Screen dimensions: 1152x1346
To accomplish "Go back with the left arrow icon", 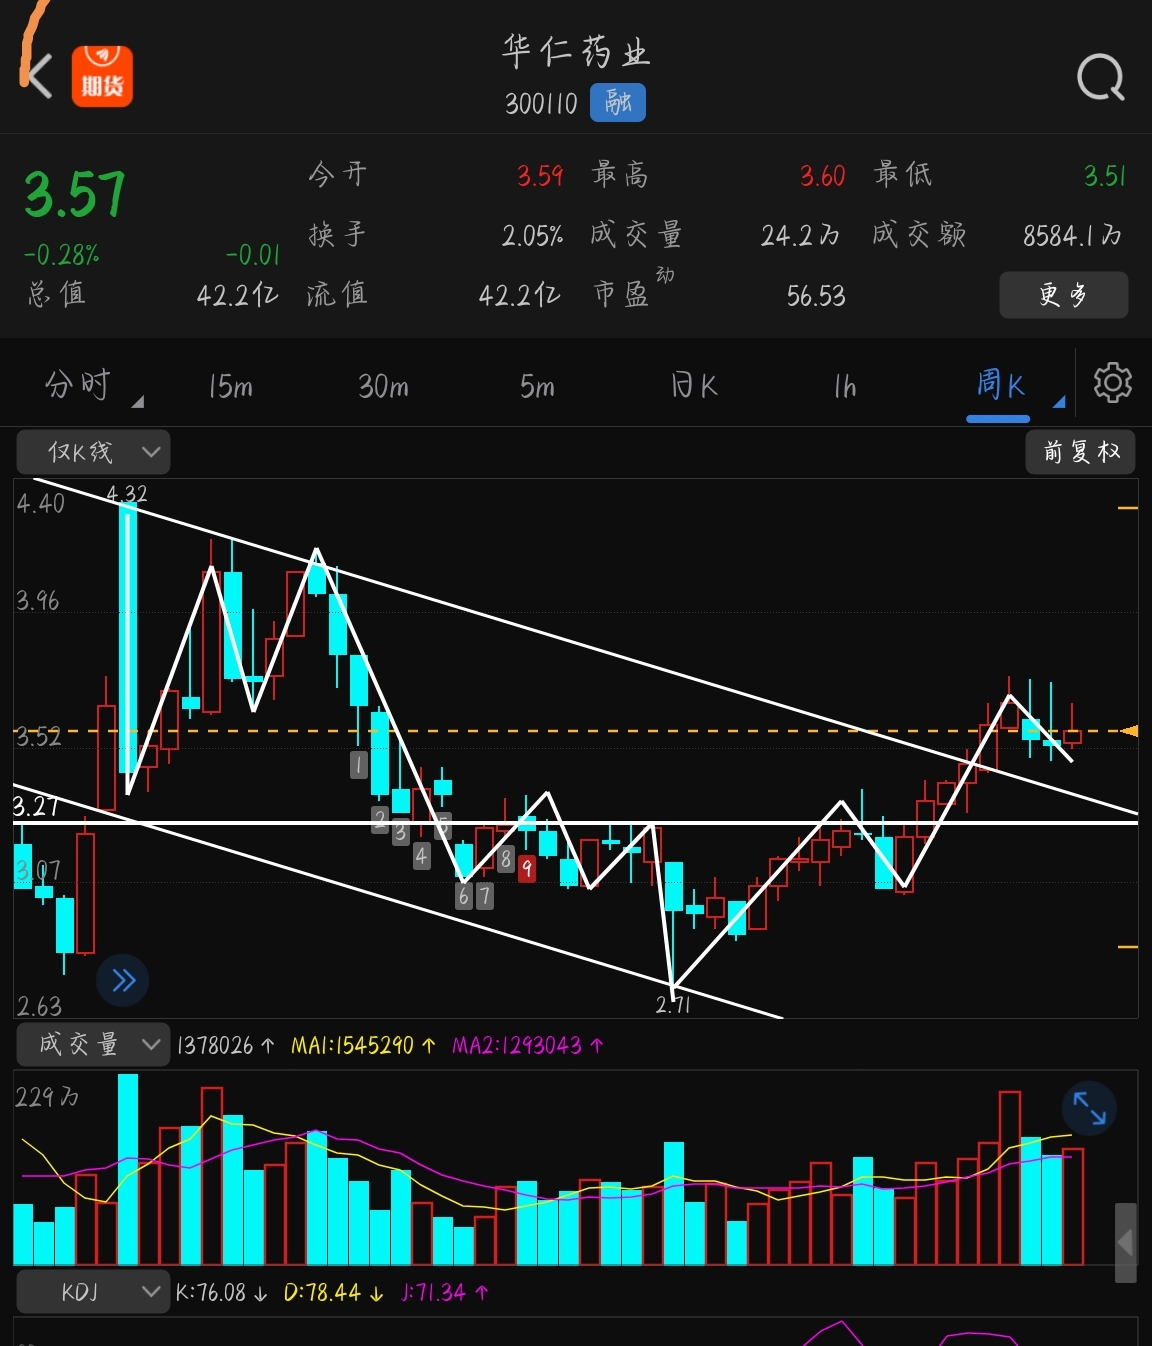I will pyautogui.click(x=38, y=76).
